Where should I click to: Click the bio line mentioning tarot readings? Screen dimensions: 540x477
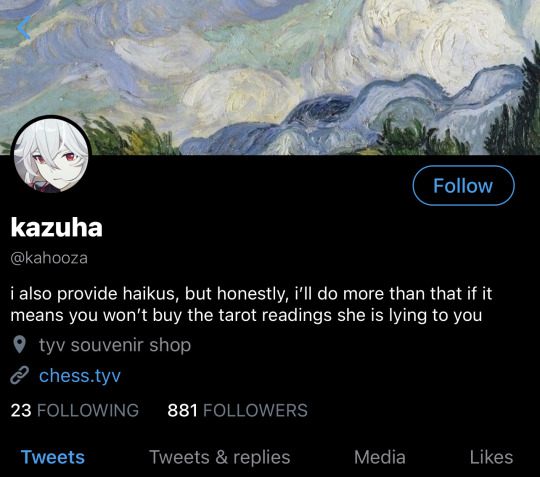pyautogui.click(x=246, y=315)
